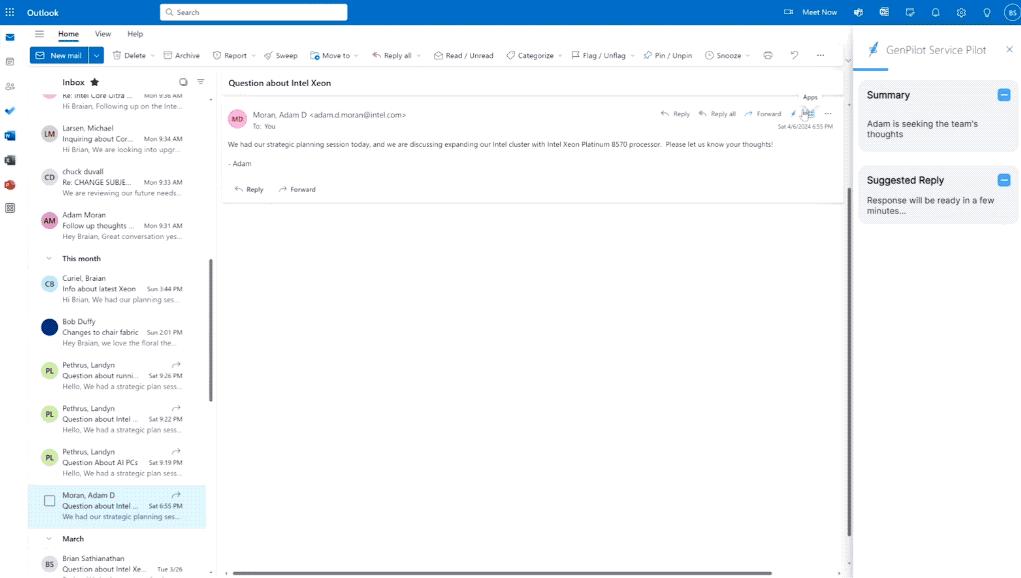Open the inbox filter icon

coord(201,82)
